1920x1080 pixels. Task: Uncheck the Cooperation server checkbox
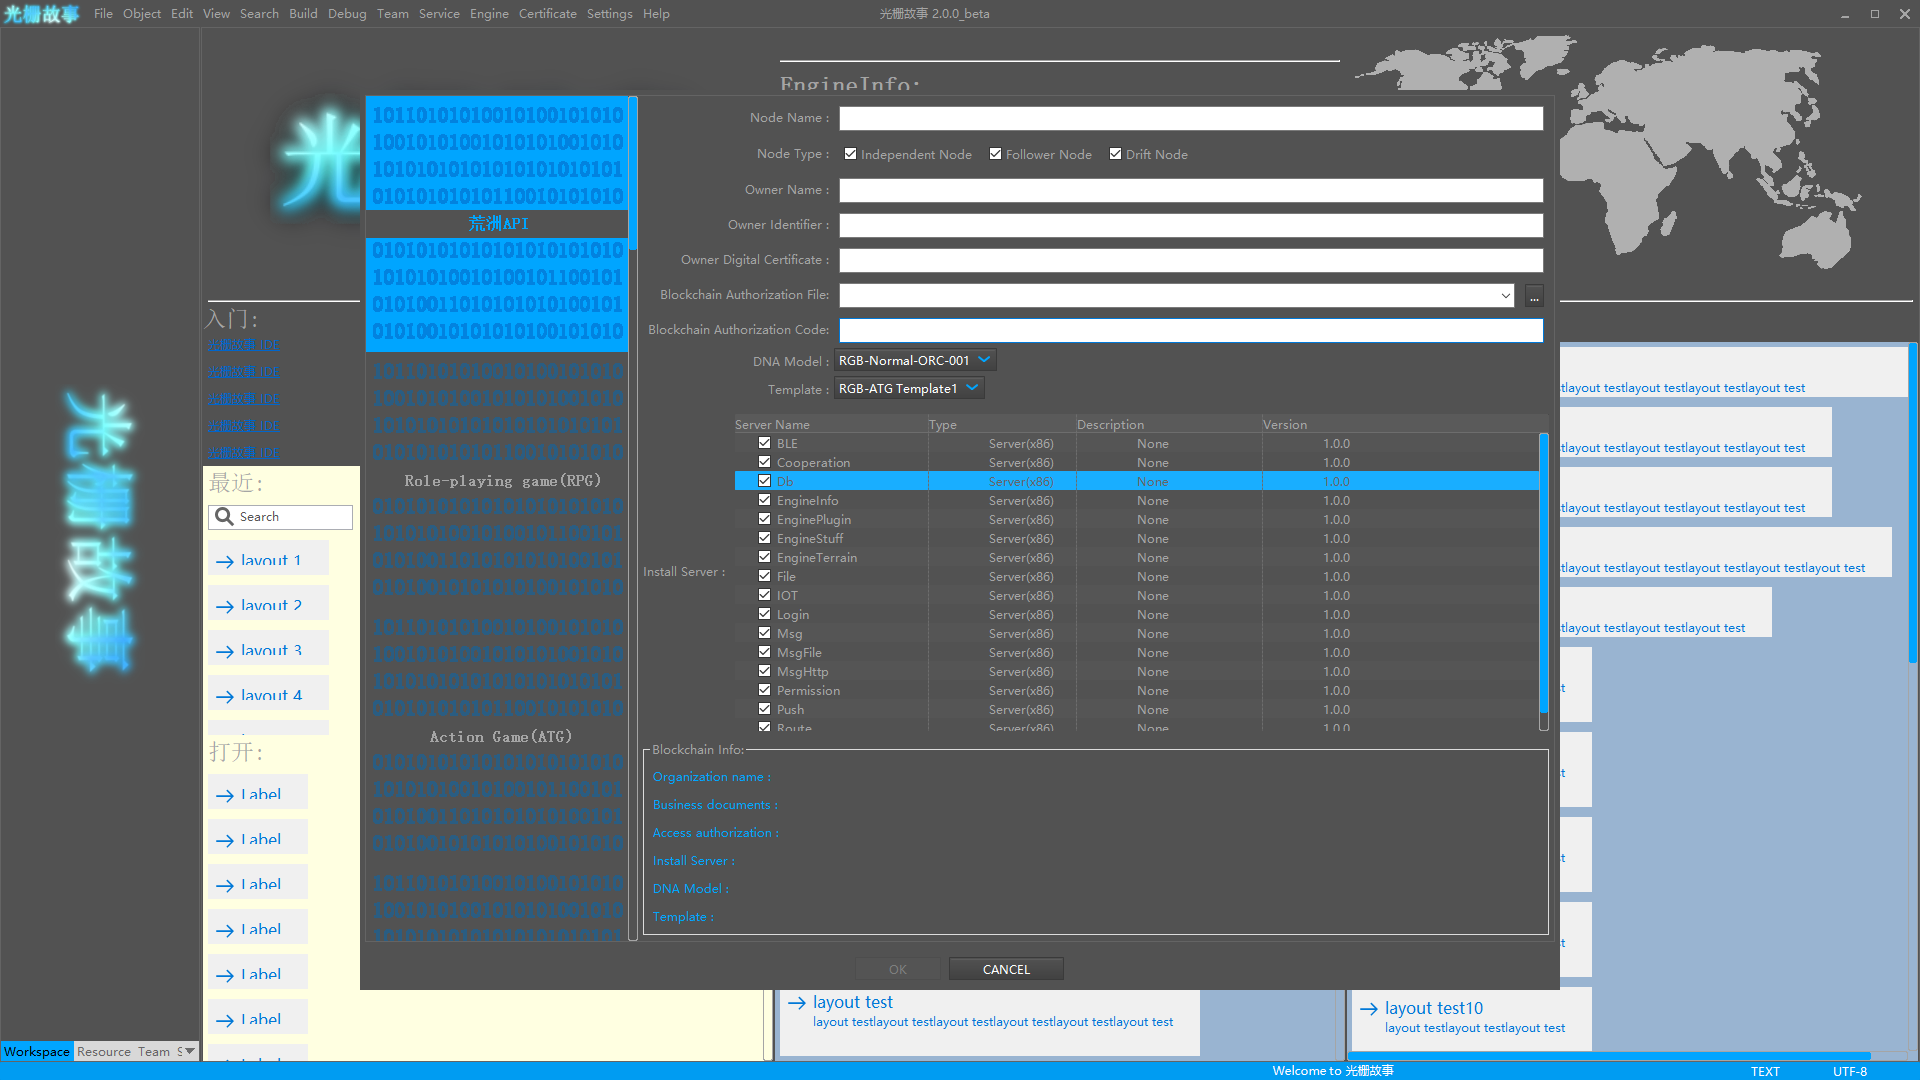[x=764, y=462]
